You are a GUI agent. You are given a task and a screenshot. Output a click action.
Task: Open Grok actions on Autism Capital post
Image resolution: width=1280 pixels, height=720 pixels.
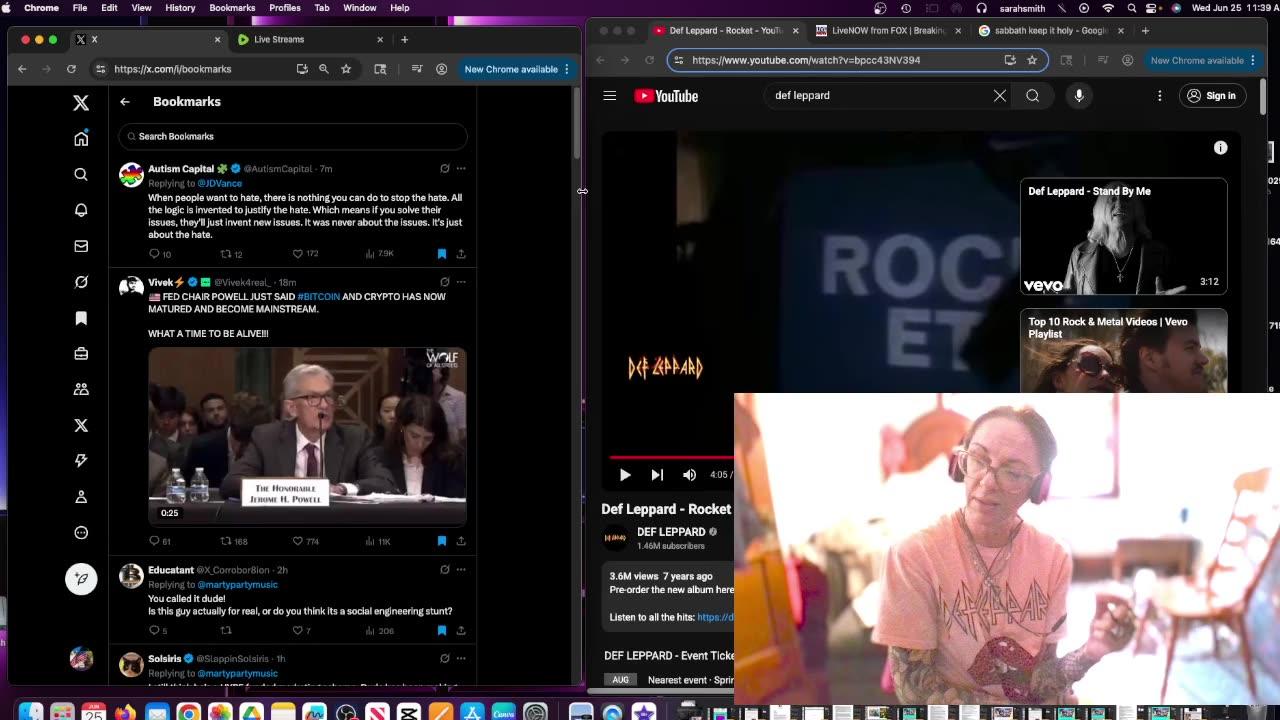[x=445, y=168]
